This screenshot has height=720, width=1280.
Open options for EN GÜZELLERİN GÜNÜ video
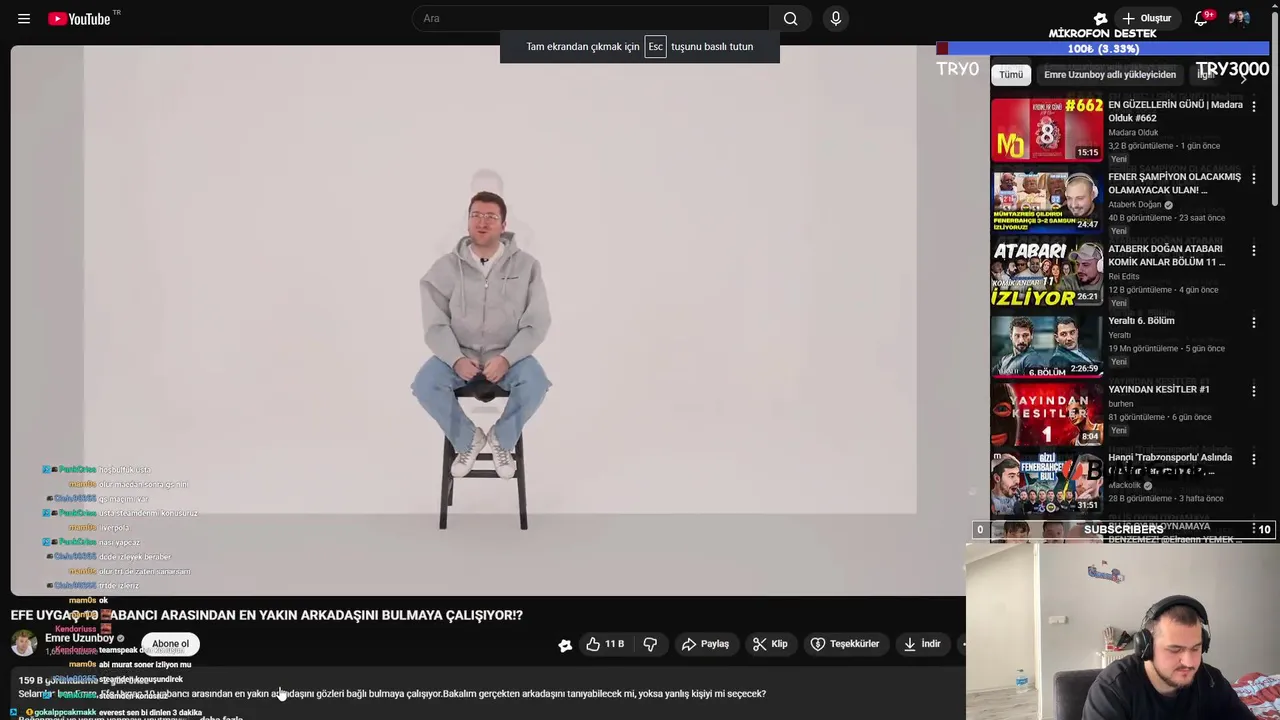point(1253,106)
